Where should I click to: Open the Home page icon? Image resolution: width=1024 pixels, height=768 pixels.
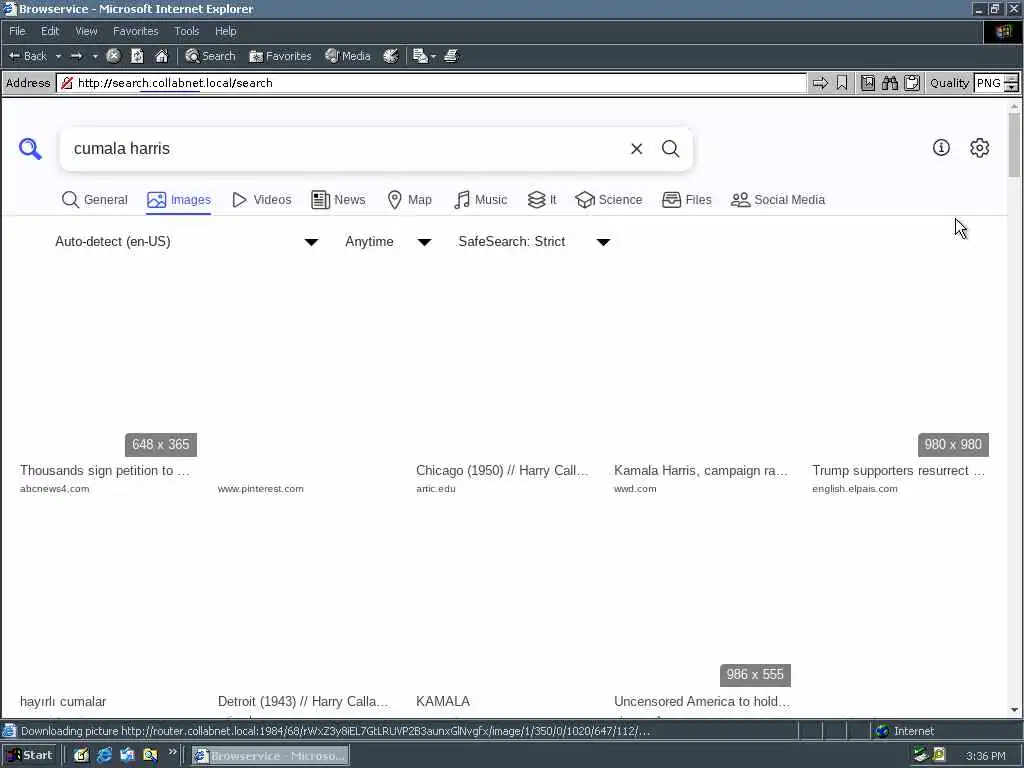click(x=161, y=56)
